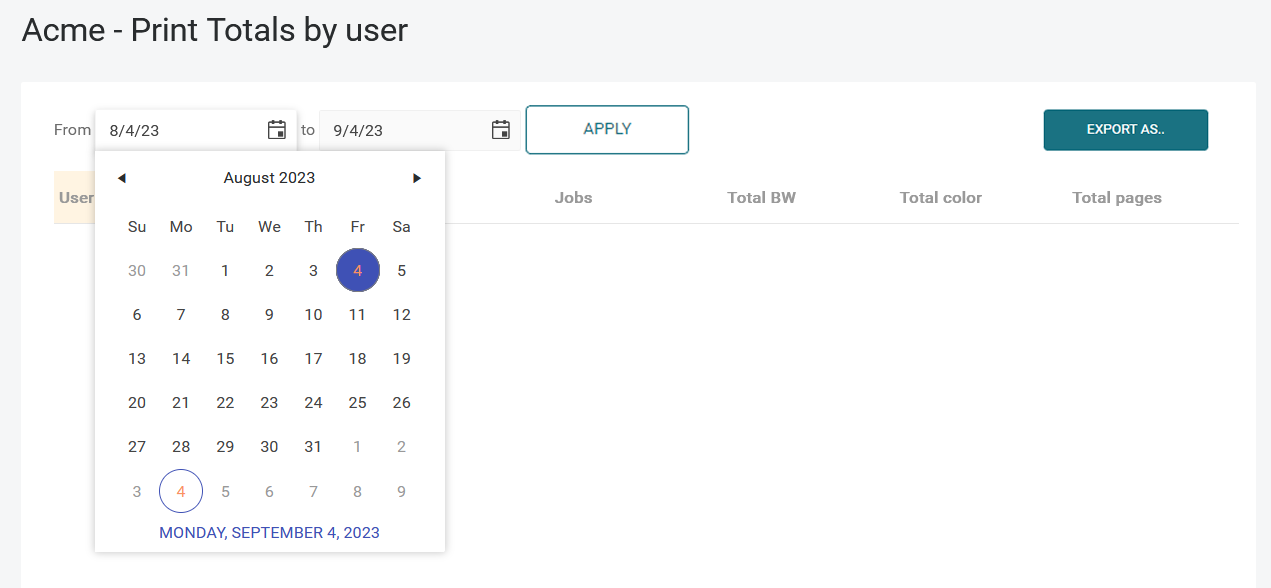Choose August 31 in calendar

pyautogui.click(x=313, y=447)
